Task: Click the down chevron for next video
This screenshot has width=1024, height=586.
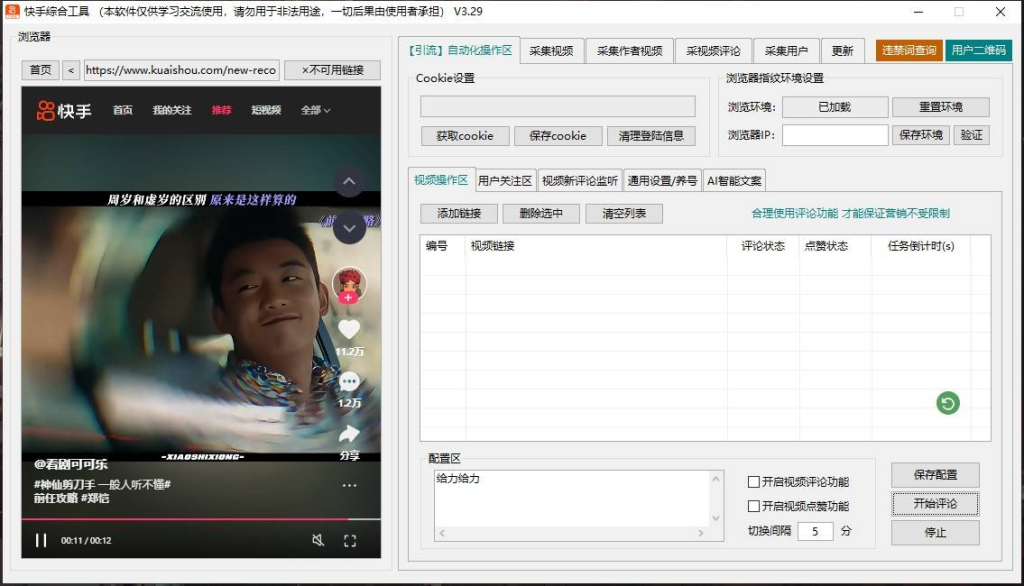Action: click(x=349, y=228)
